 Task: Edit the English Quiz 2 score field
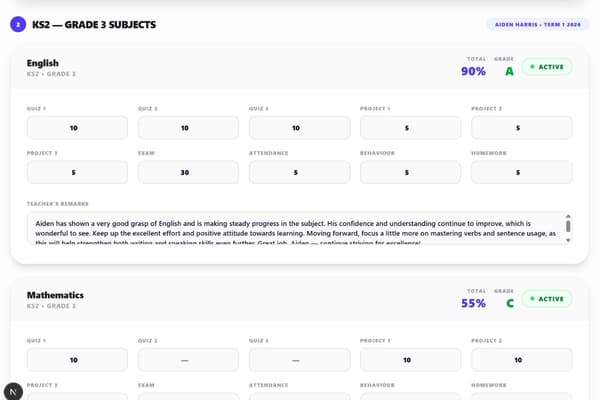[188, 128]
